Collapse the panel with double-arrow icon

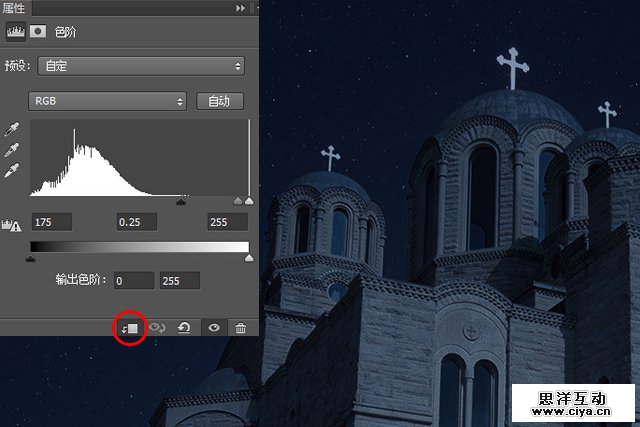coord(240,7)
